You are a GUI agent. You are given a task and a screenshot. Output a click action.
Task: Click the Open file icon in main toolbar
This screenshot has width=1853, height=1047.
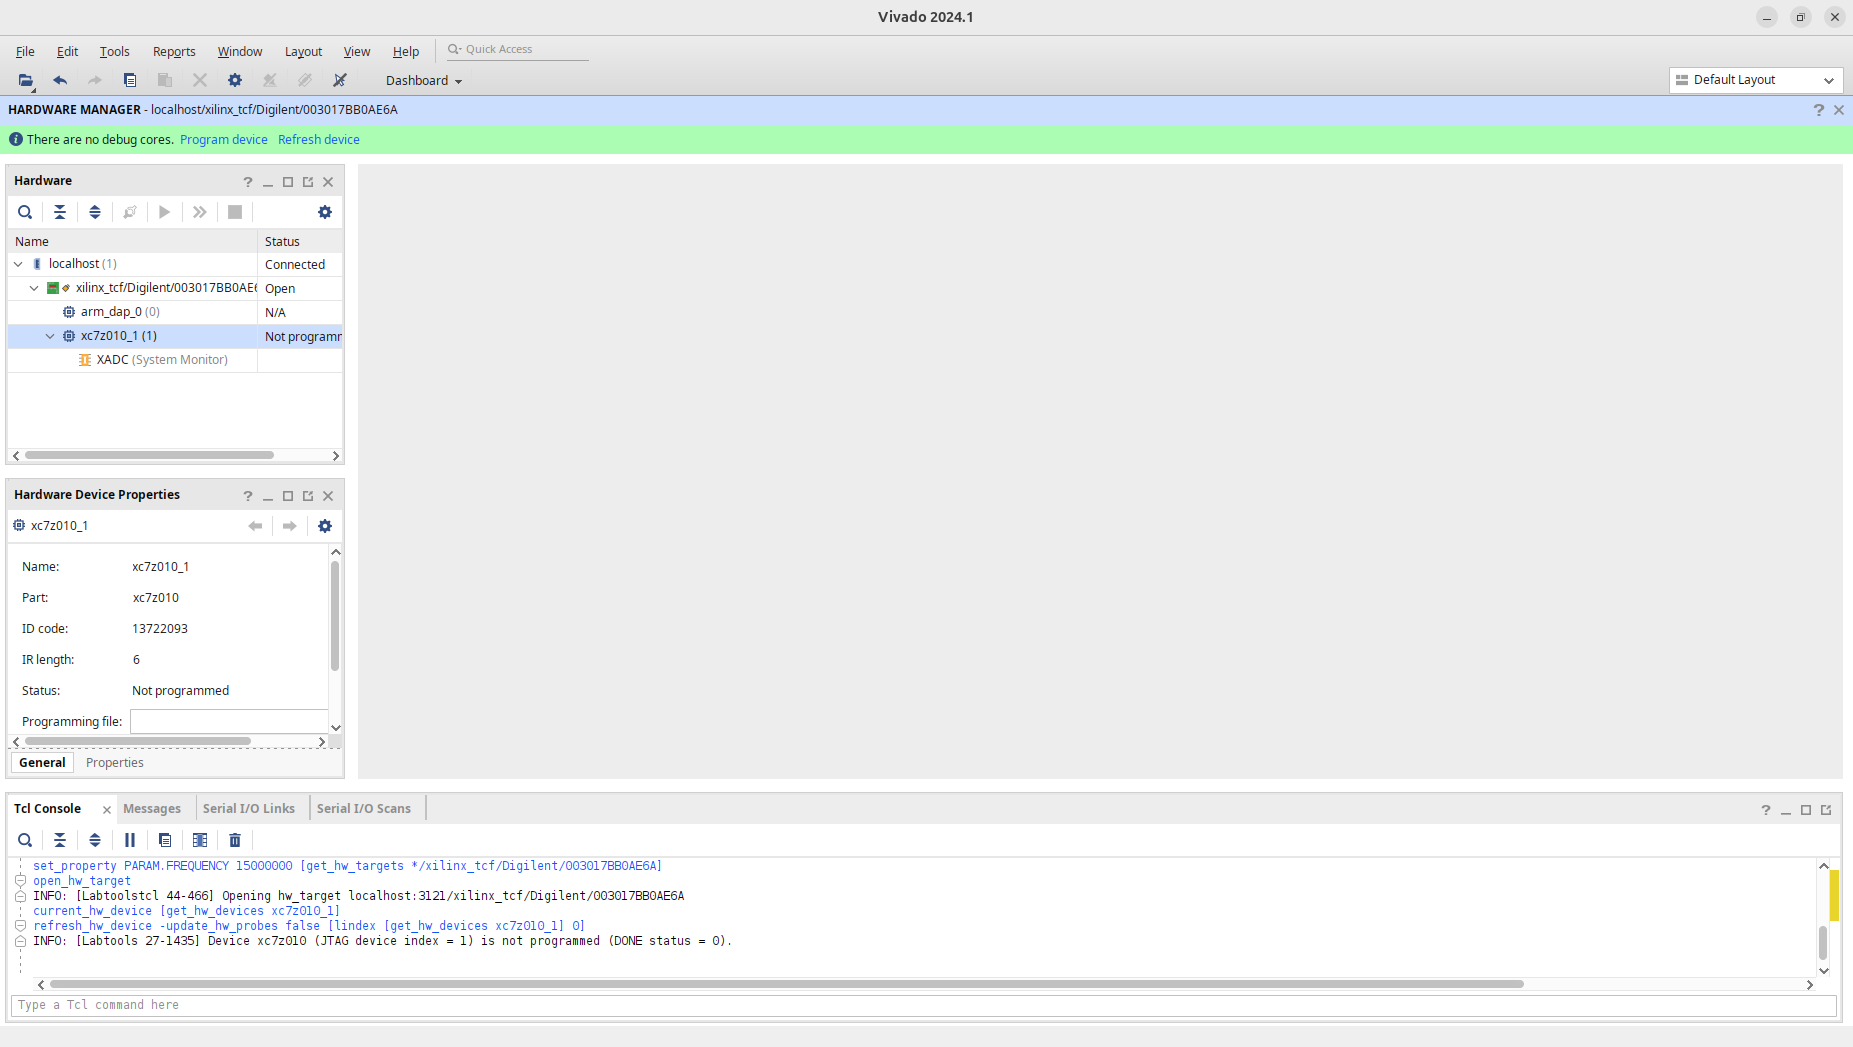click(x=25, y=81)
